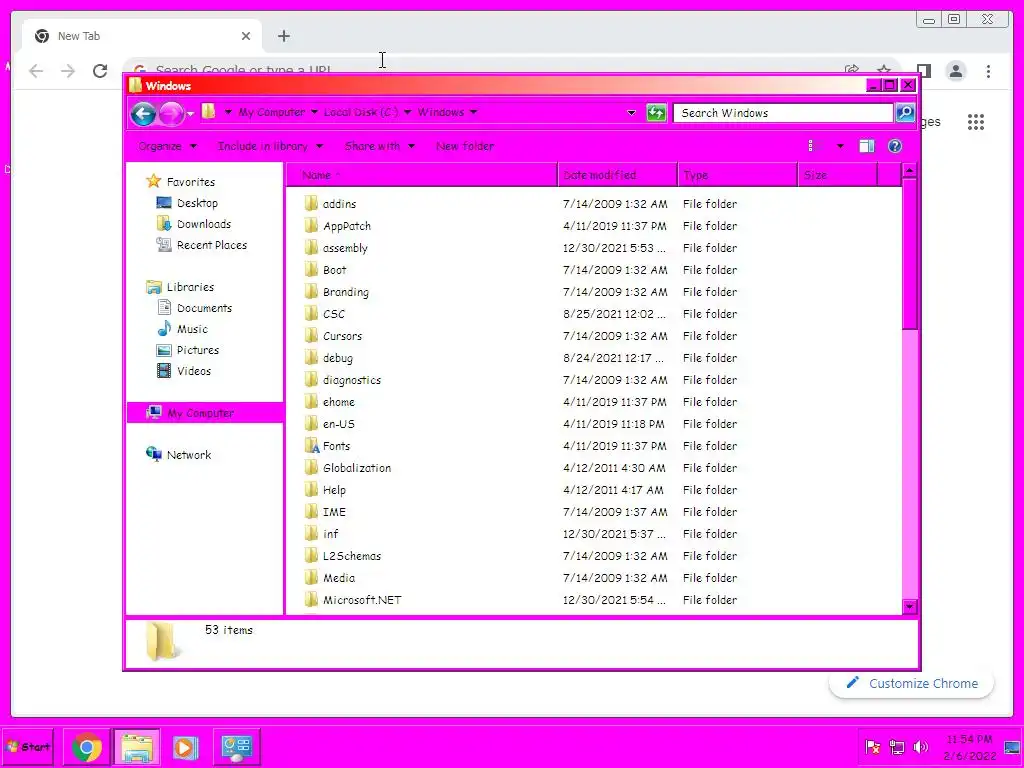Image resolution: width=1024 pixels, height=768 pixels.
Task: Open Chrome profile avatar icon
Action: (x=955, y=71)
